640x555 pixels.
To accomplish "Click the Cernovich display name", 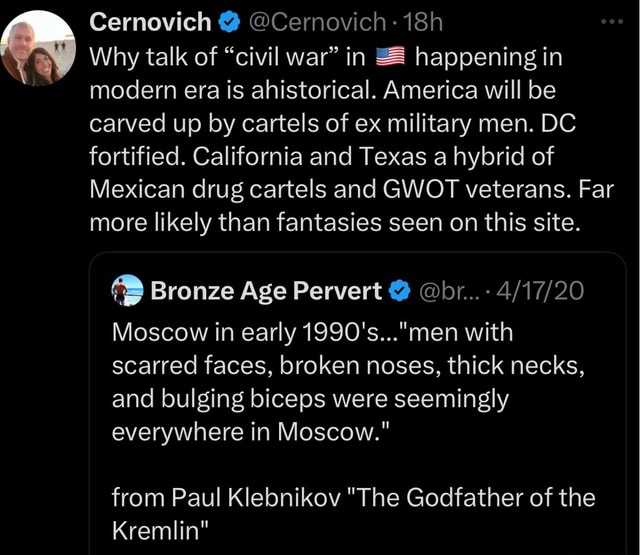I will (150, 22).
